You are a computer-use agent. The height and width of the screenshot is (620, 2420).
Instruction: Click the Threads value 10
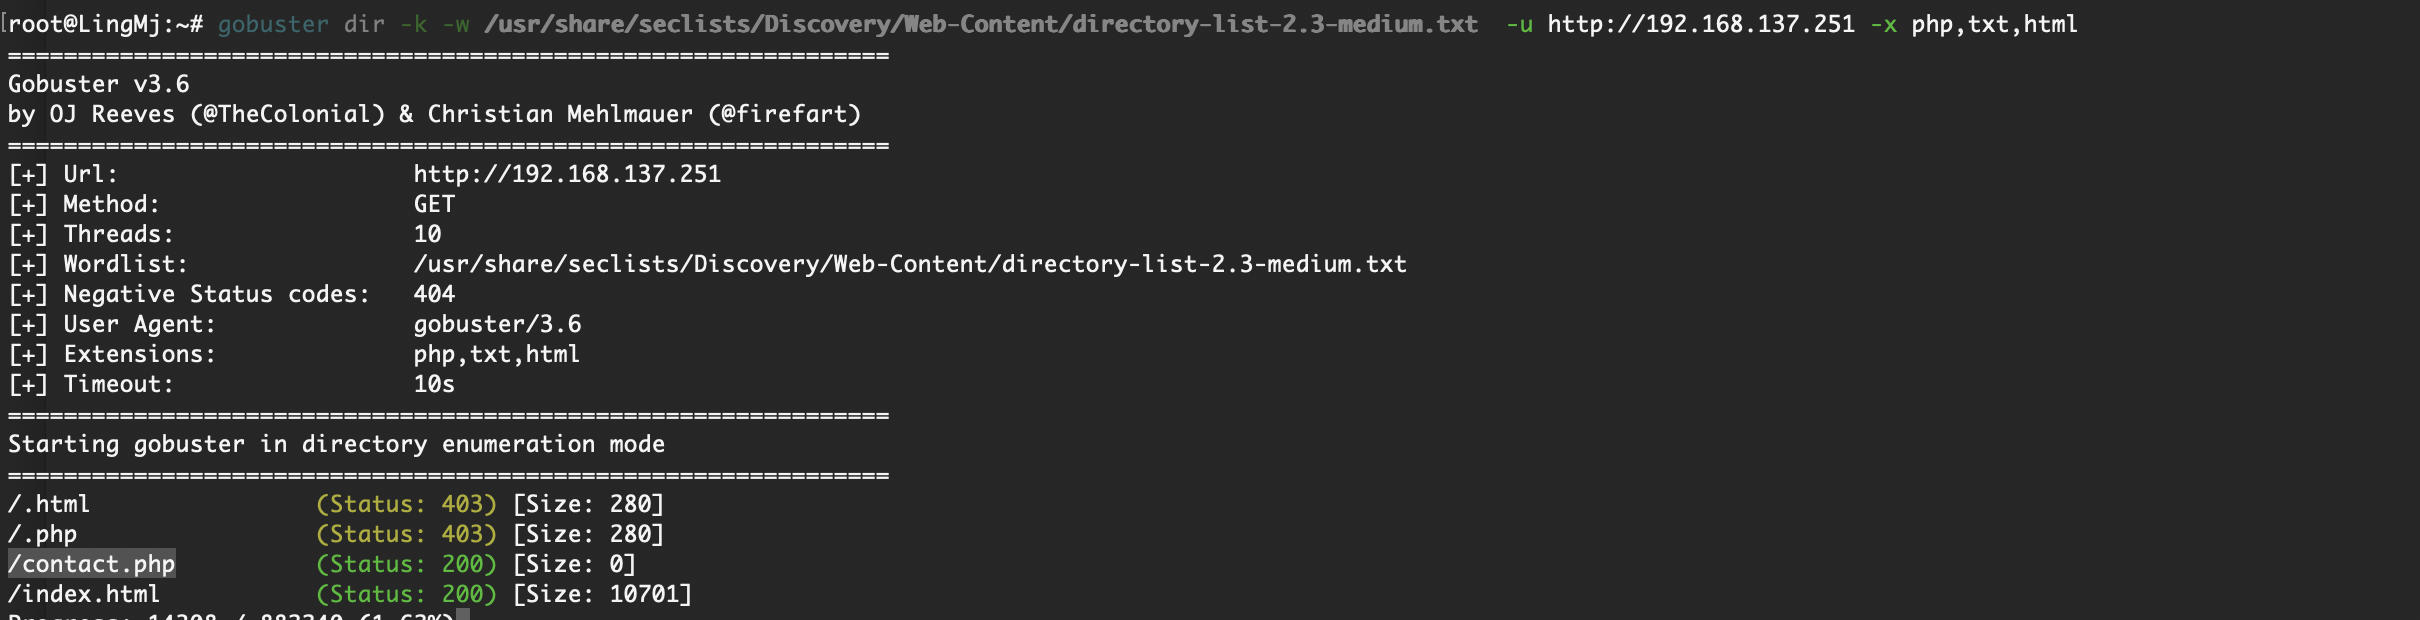coord(427,234)
